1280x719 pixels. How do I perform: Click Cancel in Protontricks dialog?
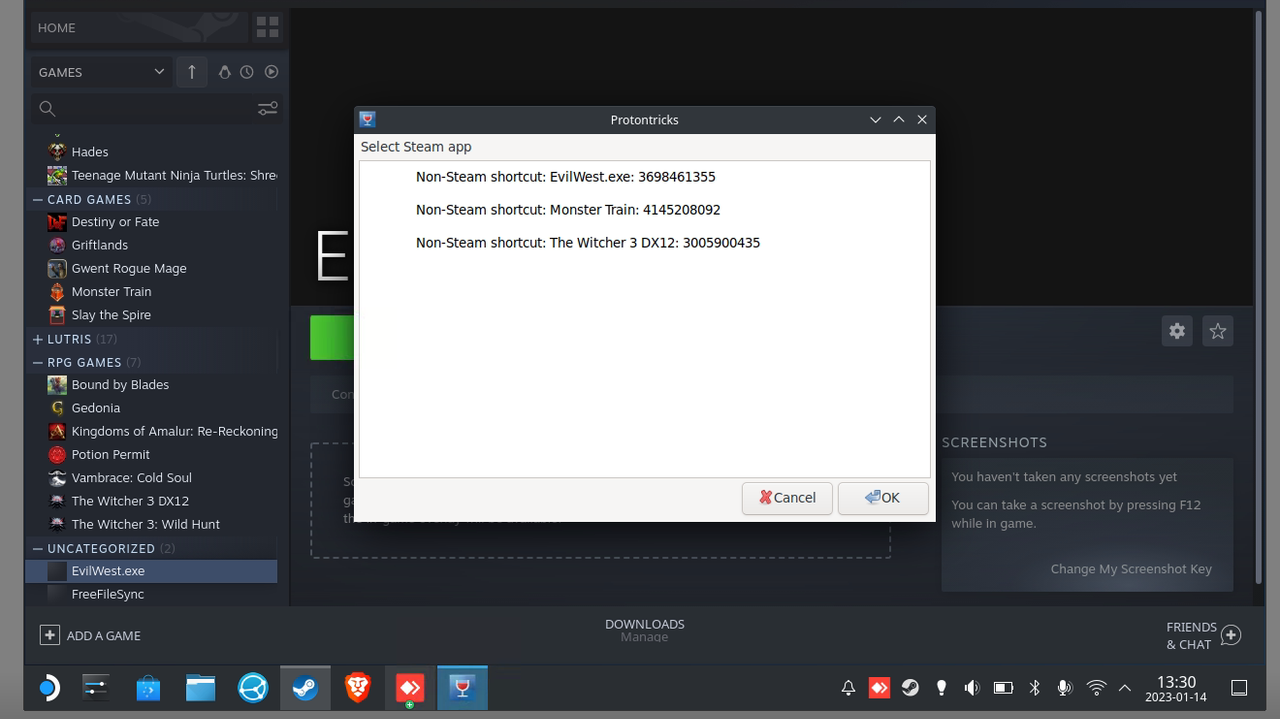pos(787,498)
